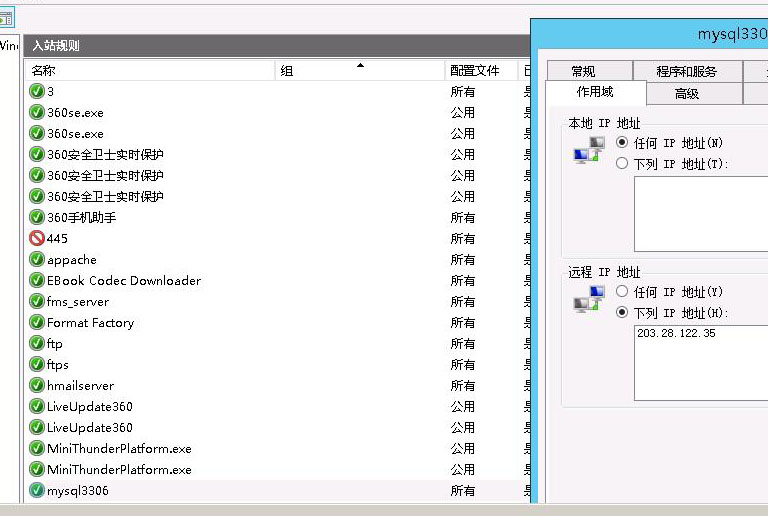The height and width of the screenshot is (516, 768).
Task: Select the hmailserver rule
Action: 80,386
